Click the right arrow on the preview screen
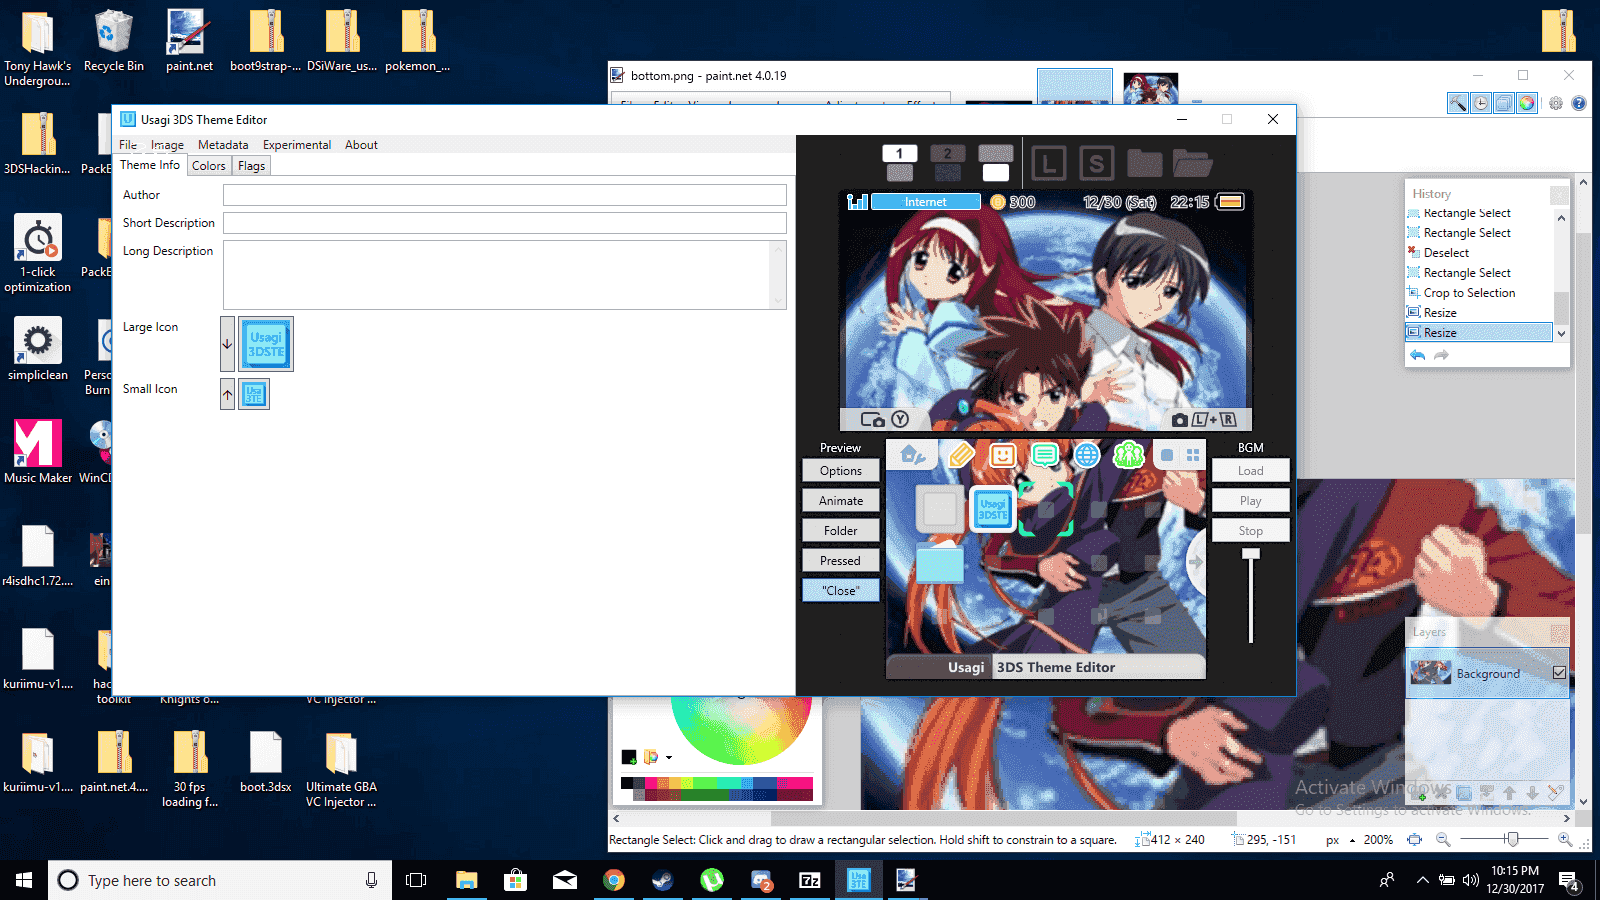The width and height of the screenshot is (1600, 900). (x=1195, y=562)
